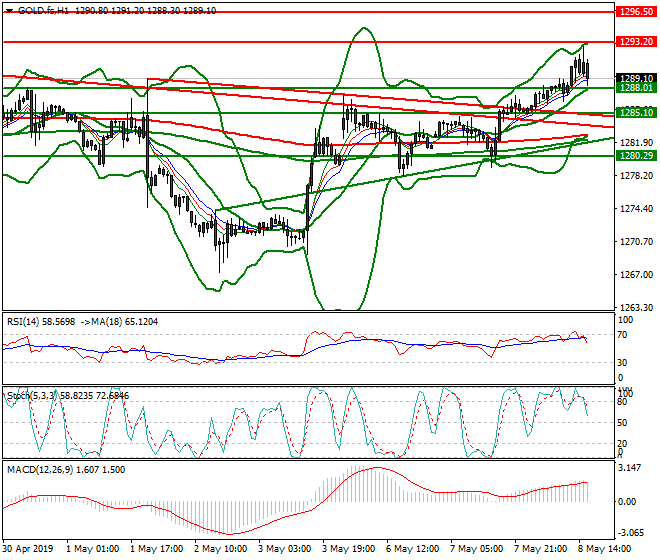This screenshot has width=660, height=560.
Task: Click the 1263.30 price scale value
Action: tap(636, 307)
